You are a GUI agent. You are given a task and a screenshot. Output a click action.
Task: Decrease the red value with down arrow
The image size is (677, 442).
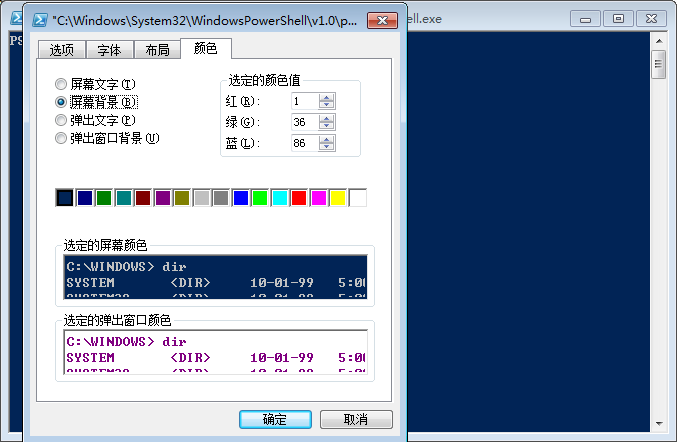click(326, 105)
